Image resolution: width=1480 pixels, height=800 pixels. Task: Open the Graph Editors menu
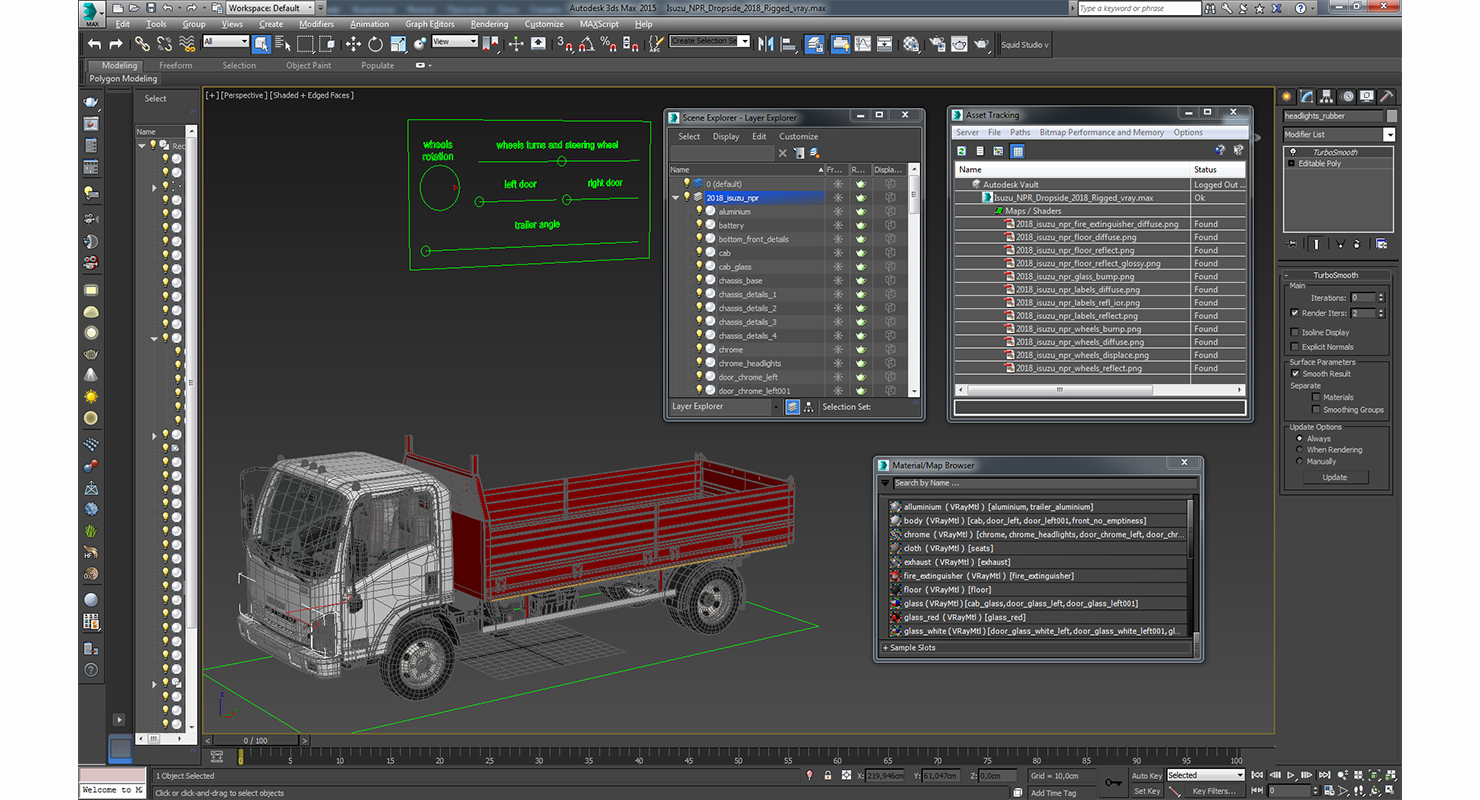430,24
